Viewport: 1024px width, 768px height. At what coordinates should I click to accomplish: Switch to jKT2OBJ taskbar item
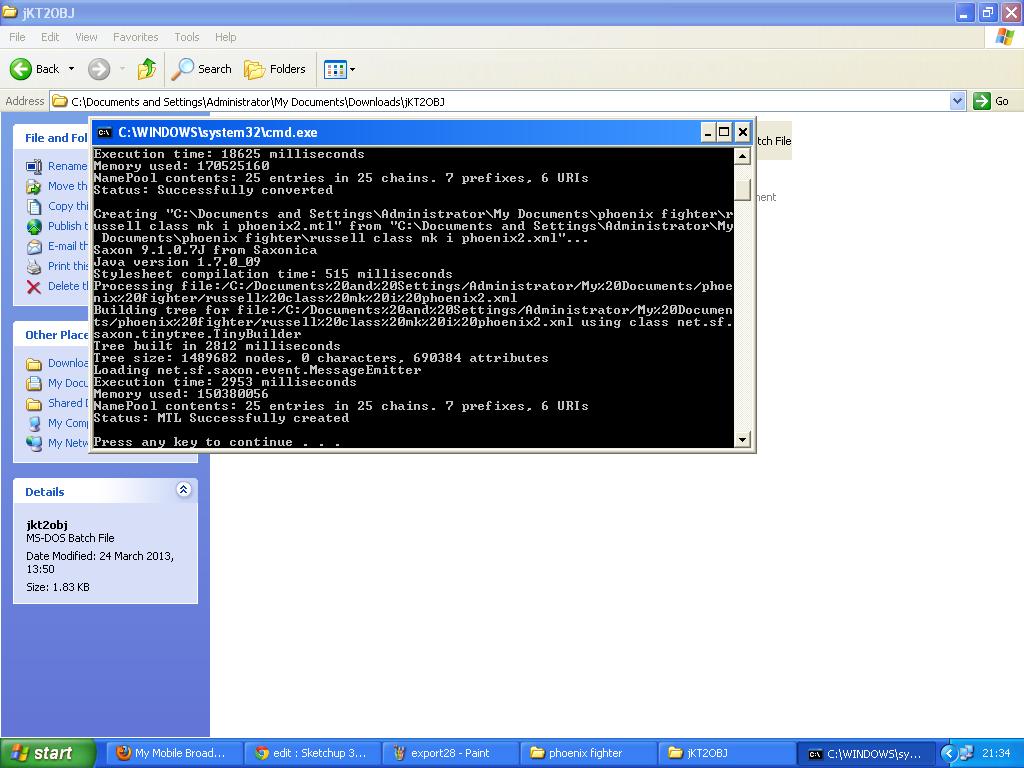tap(726, 753)
